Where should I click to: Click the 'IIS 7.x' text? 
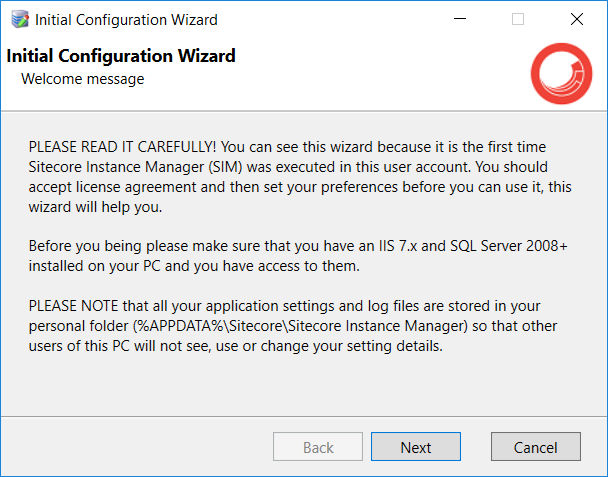(x=397, y=246)
